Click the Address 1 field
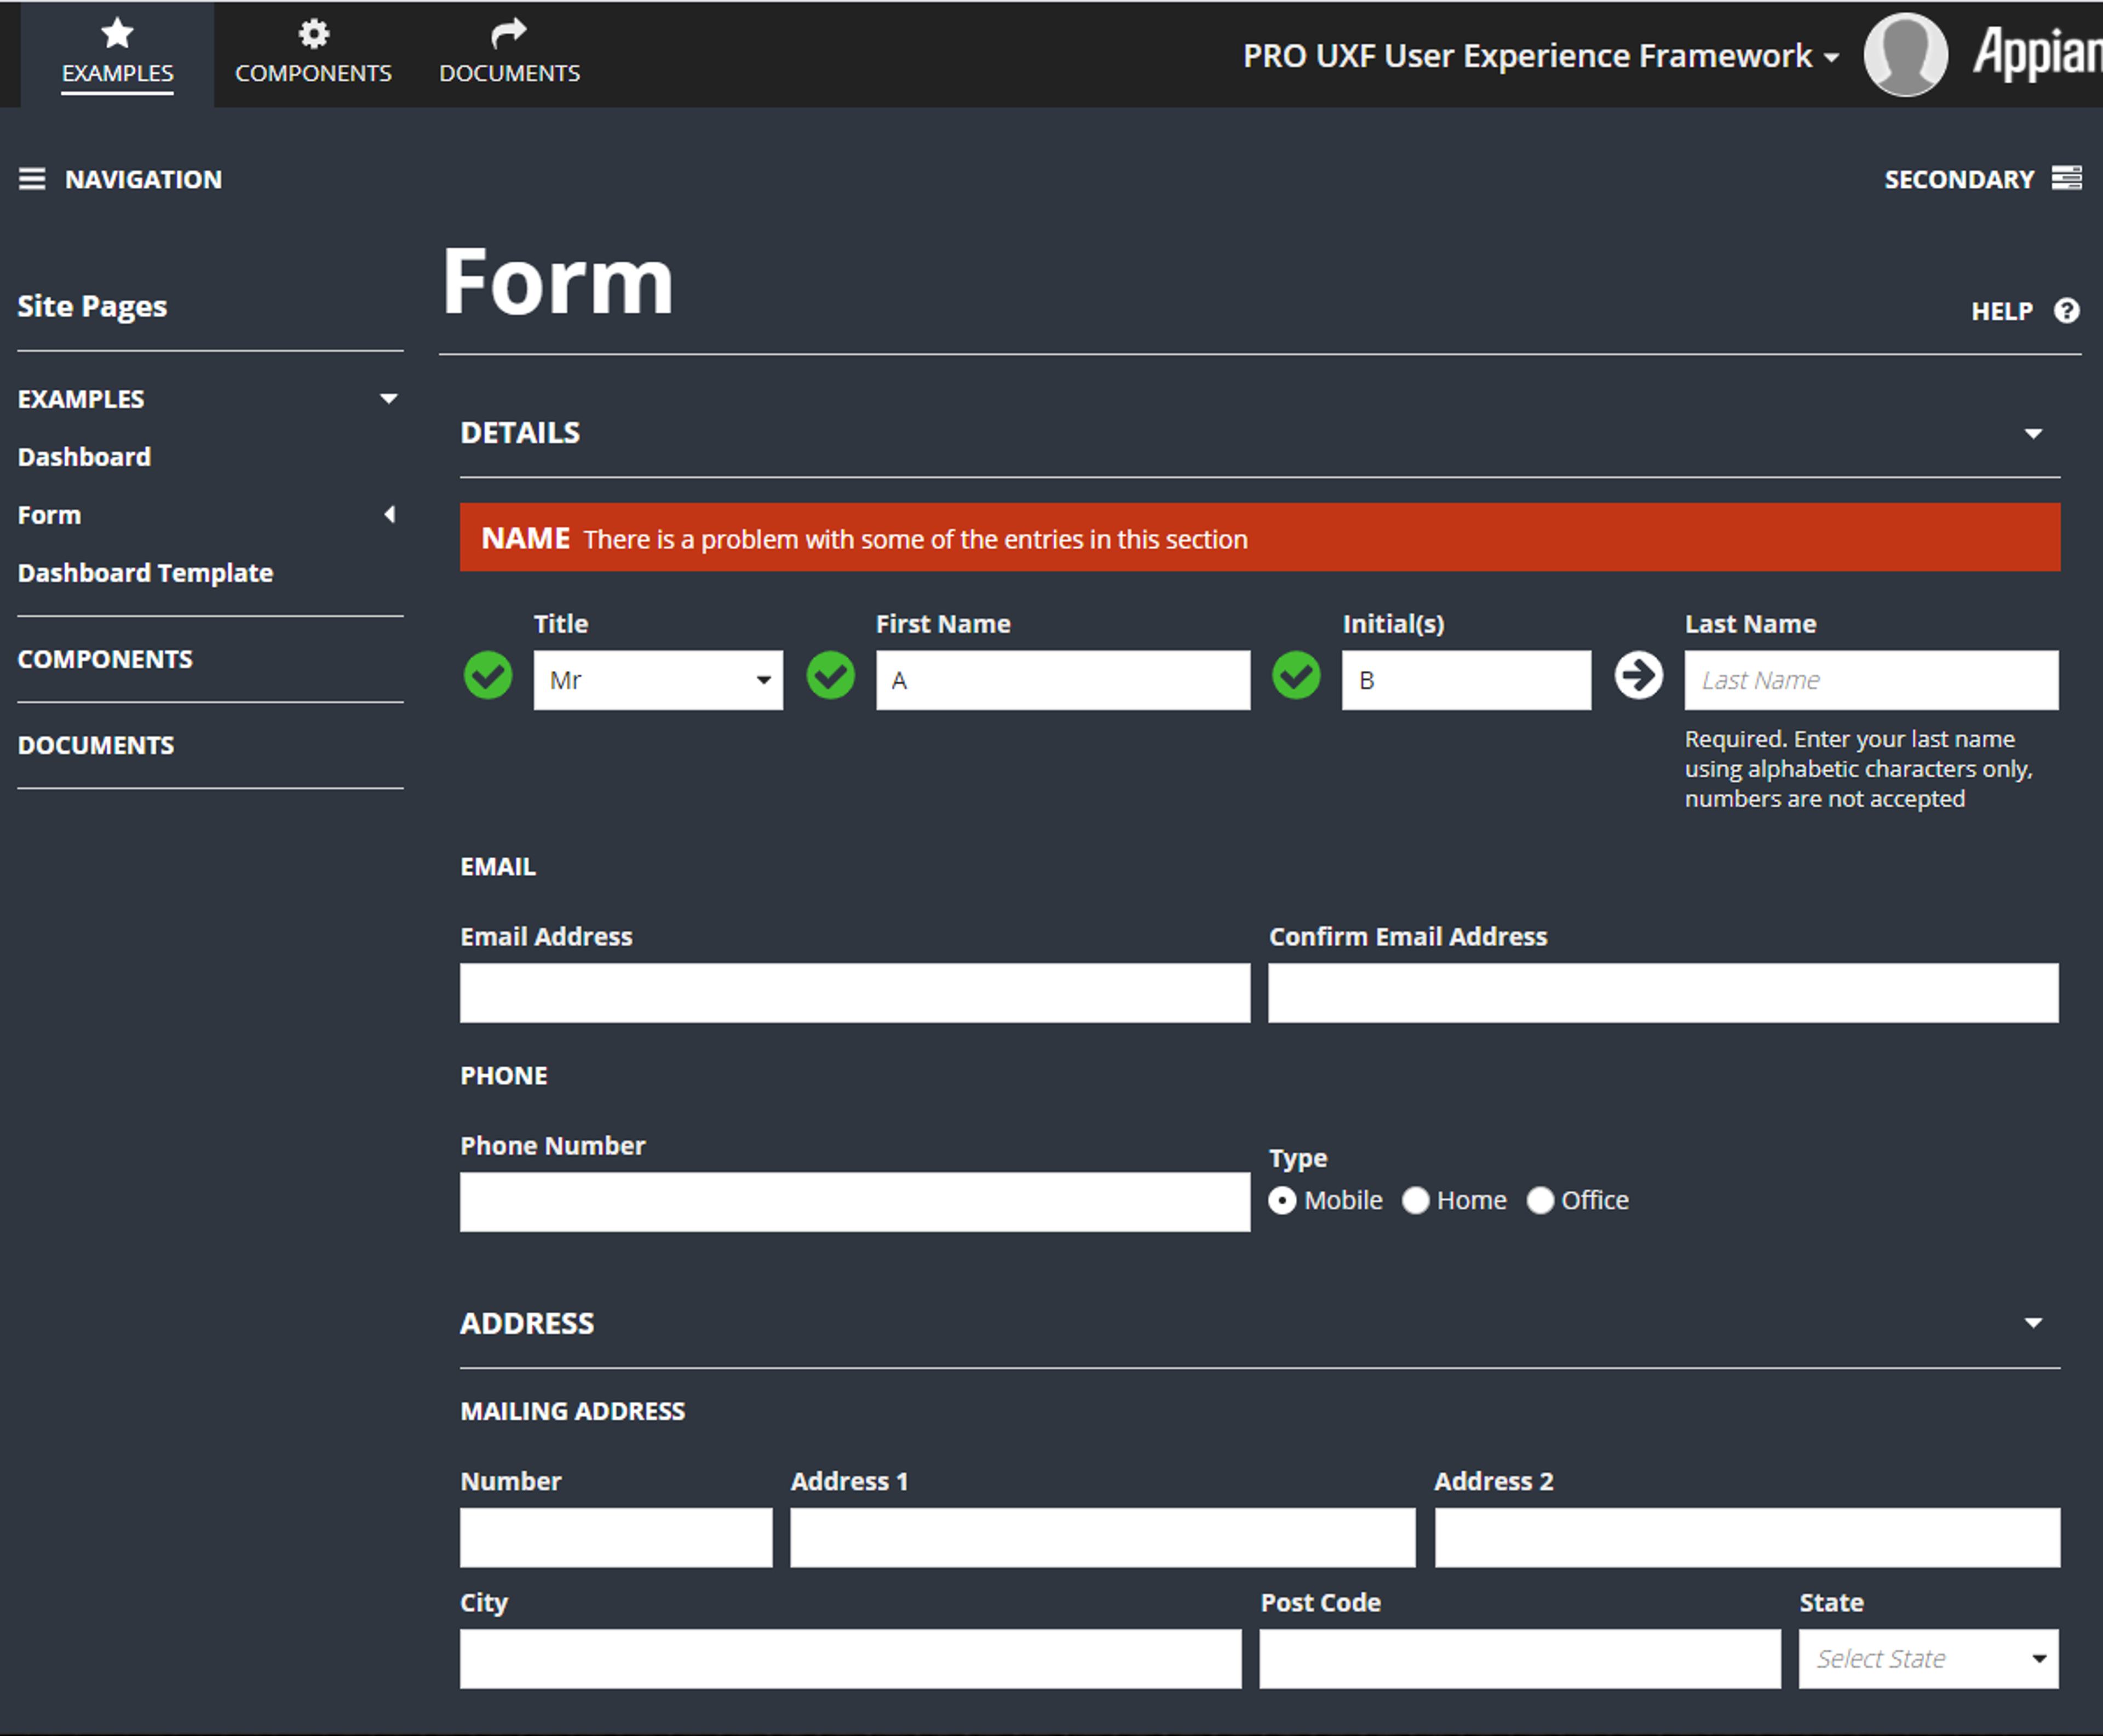2103x1736 pixels. click(x=1103, y=1538)
